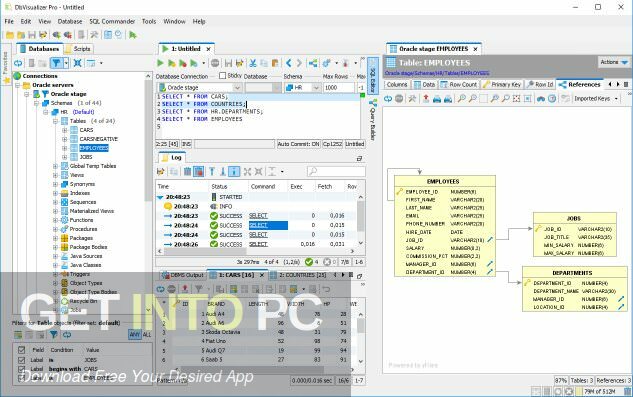The height and width of the screenshot is (397, 633).
Task: Click the blue filter funnel beside the Table objects filter
Action: click(53, 334)
